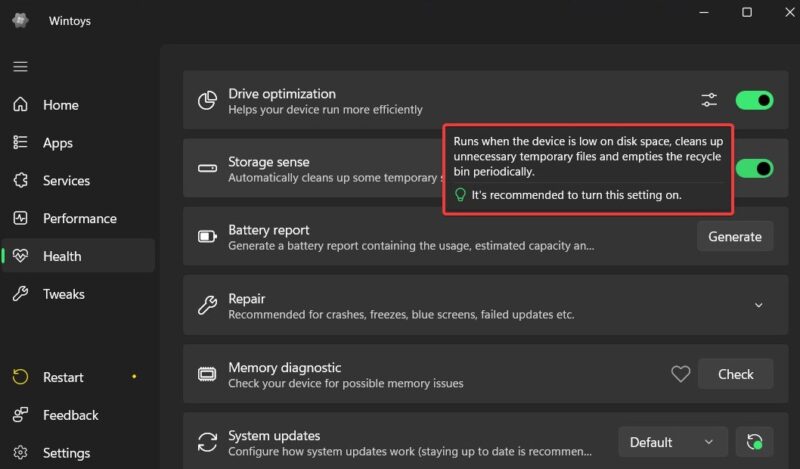The image size is (800, 469).
Task: Click the Feedback icon in sidebar
Action: pos(20,414)
